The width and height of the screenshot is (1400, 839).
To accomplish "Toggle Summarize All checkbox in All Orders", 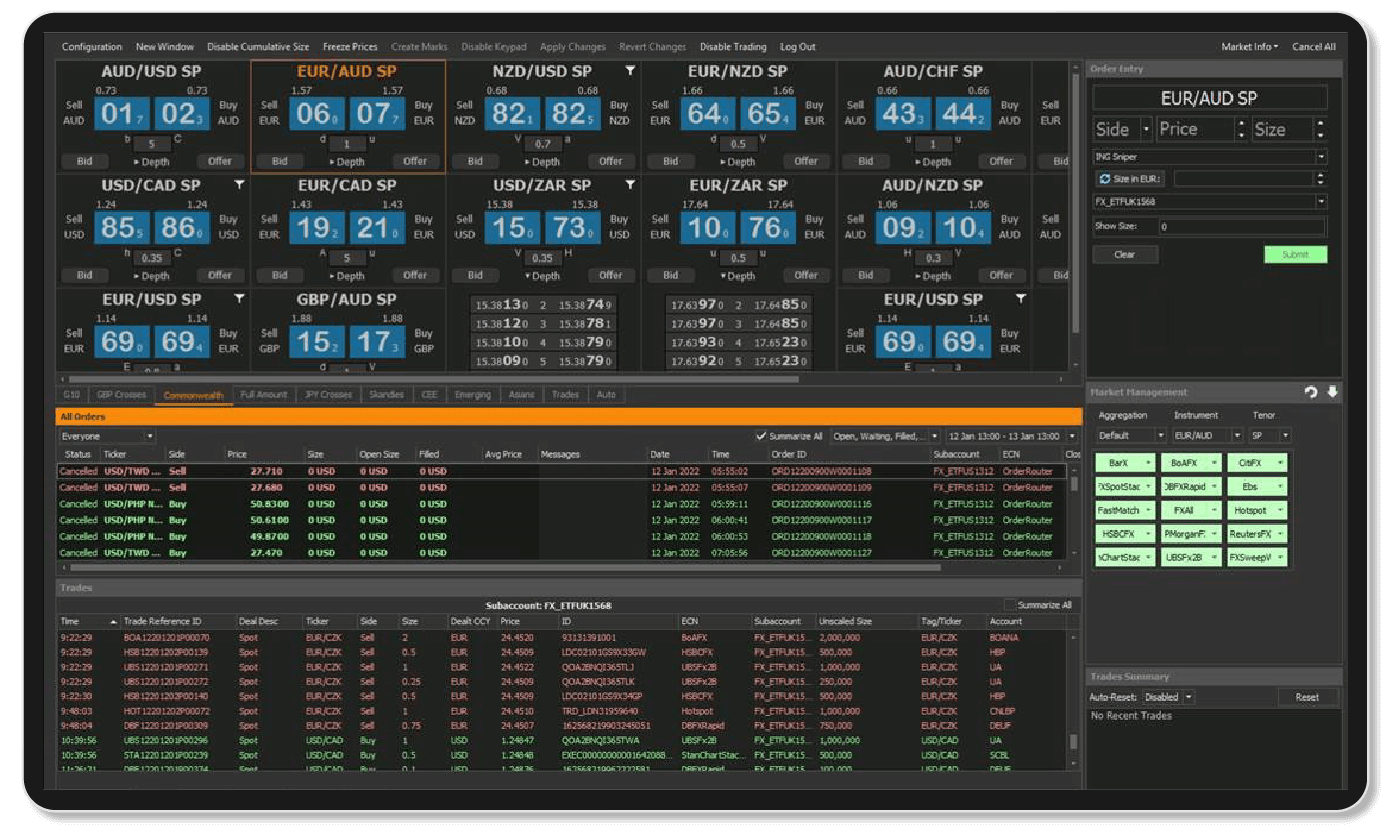I will pyautogui.click(x=763, y=436).
